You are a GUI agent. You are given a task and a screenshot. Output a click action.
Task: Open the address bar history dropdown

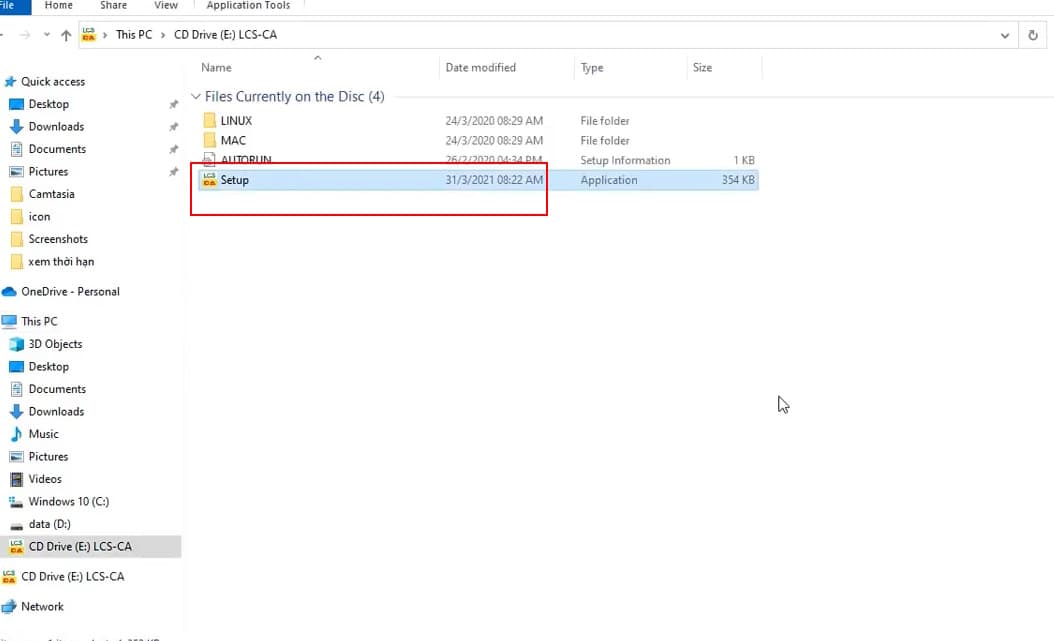(x=1005, y=35)
